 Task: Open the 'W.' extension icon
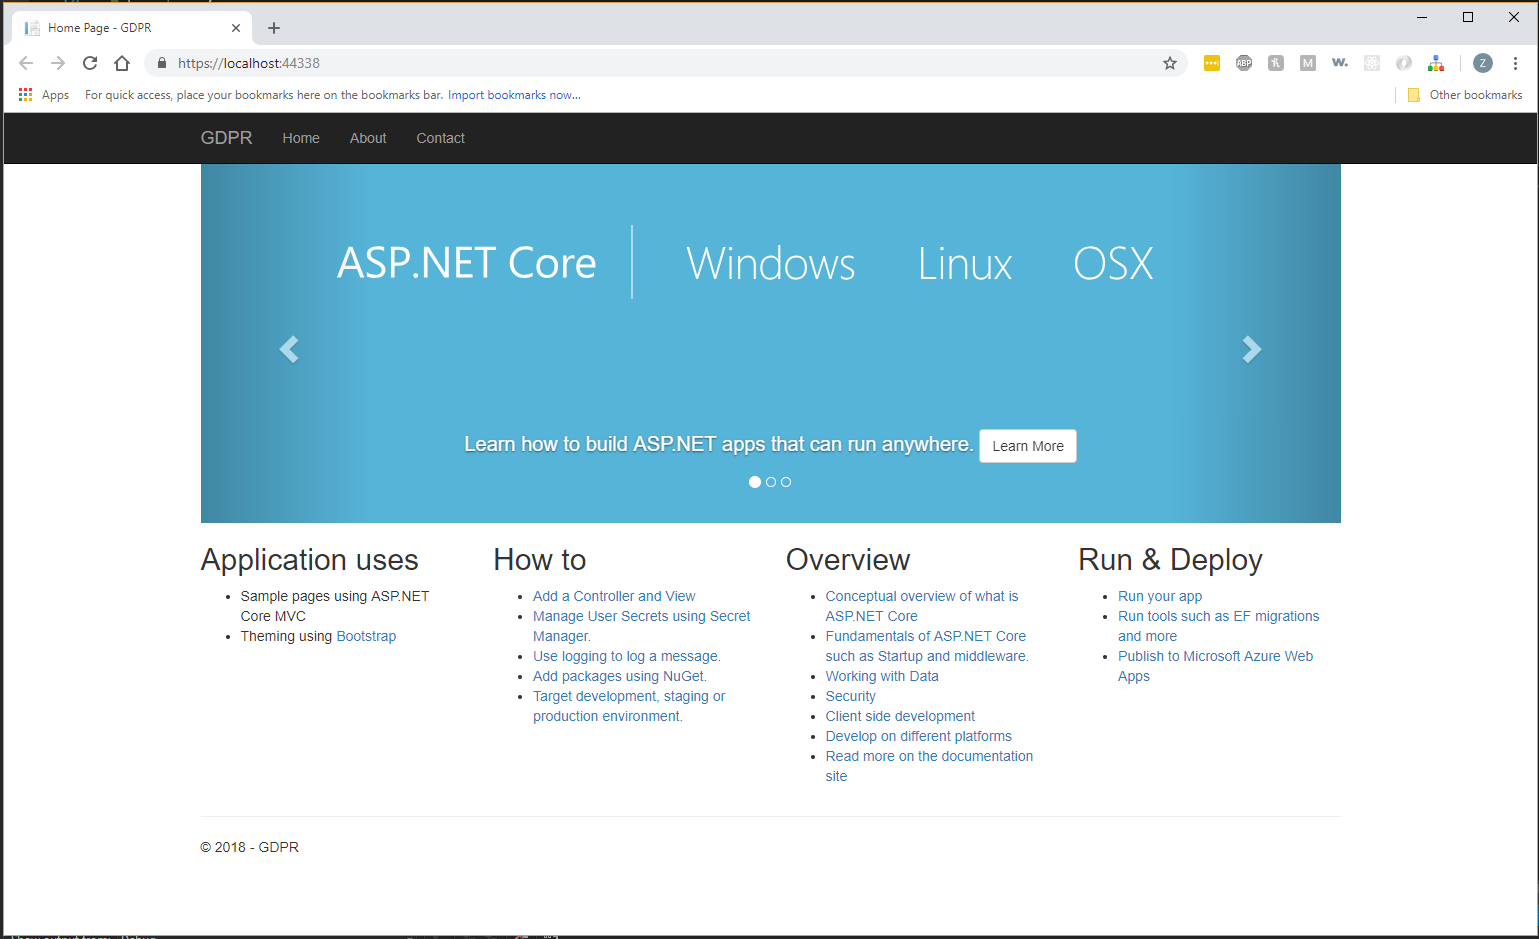1340,63
